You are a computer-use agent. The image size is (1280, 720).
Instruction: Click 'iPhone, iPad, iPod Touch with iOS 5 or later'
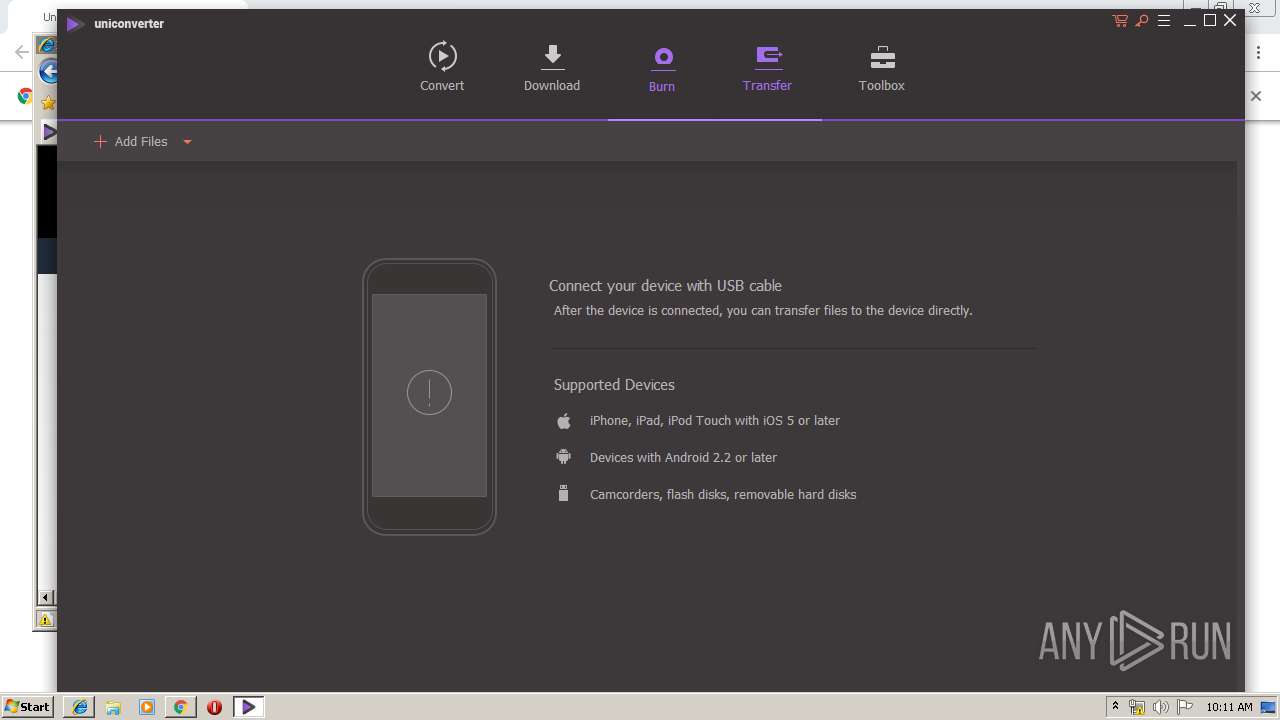[715, 421]
